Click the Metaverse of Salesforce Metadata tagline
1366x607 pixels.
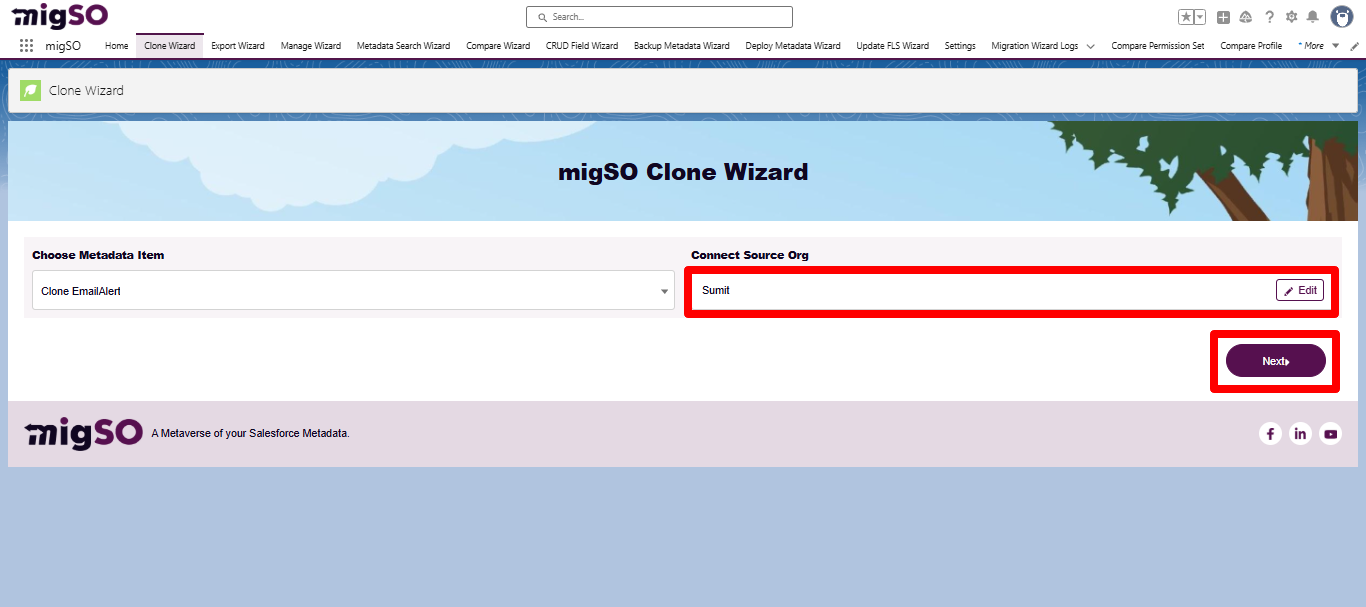pos(250,433)
